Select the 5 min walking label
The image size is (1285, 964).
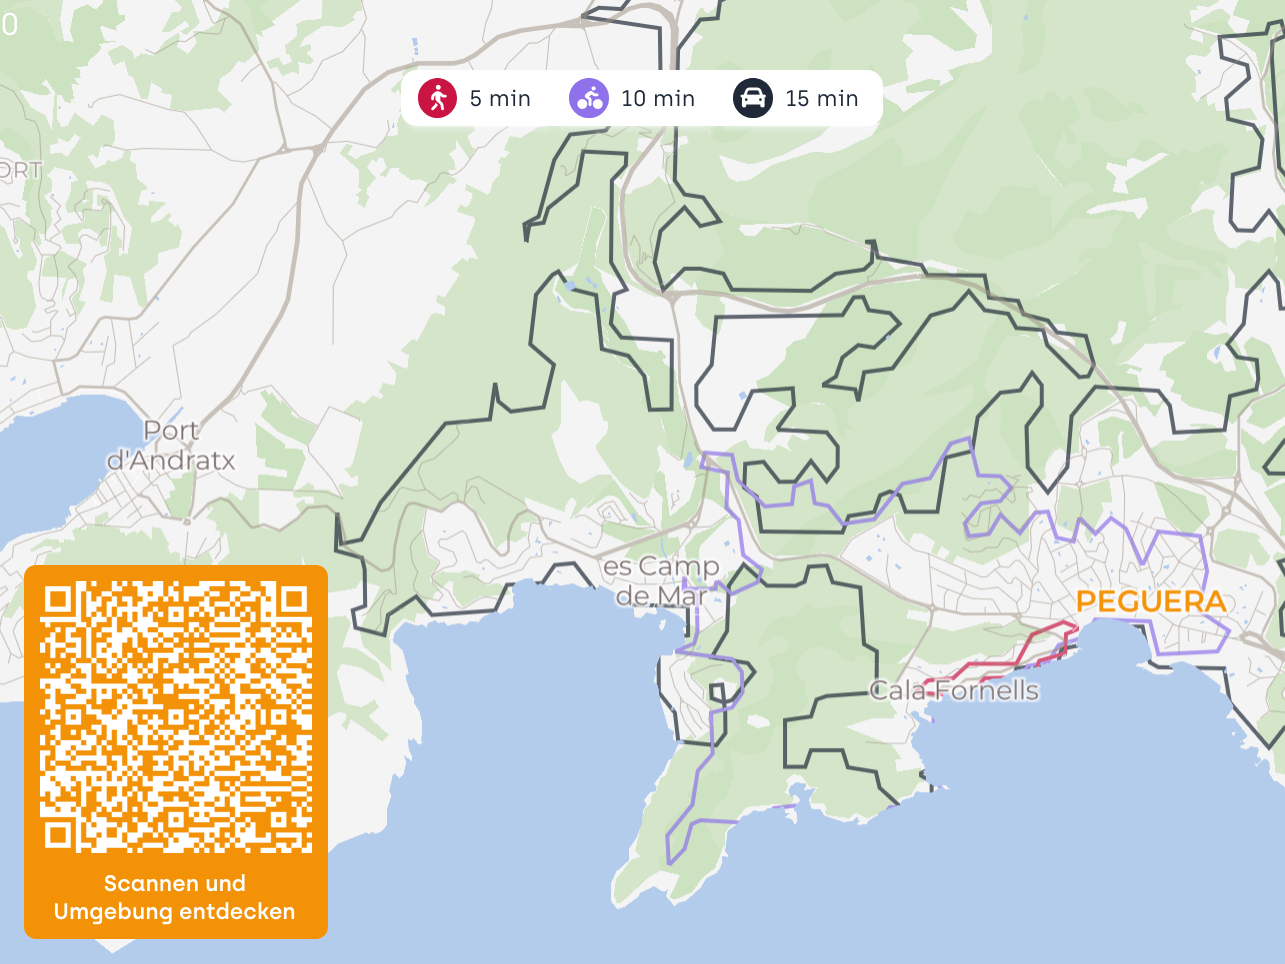point(500,98)
